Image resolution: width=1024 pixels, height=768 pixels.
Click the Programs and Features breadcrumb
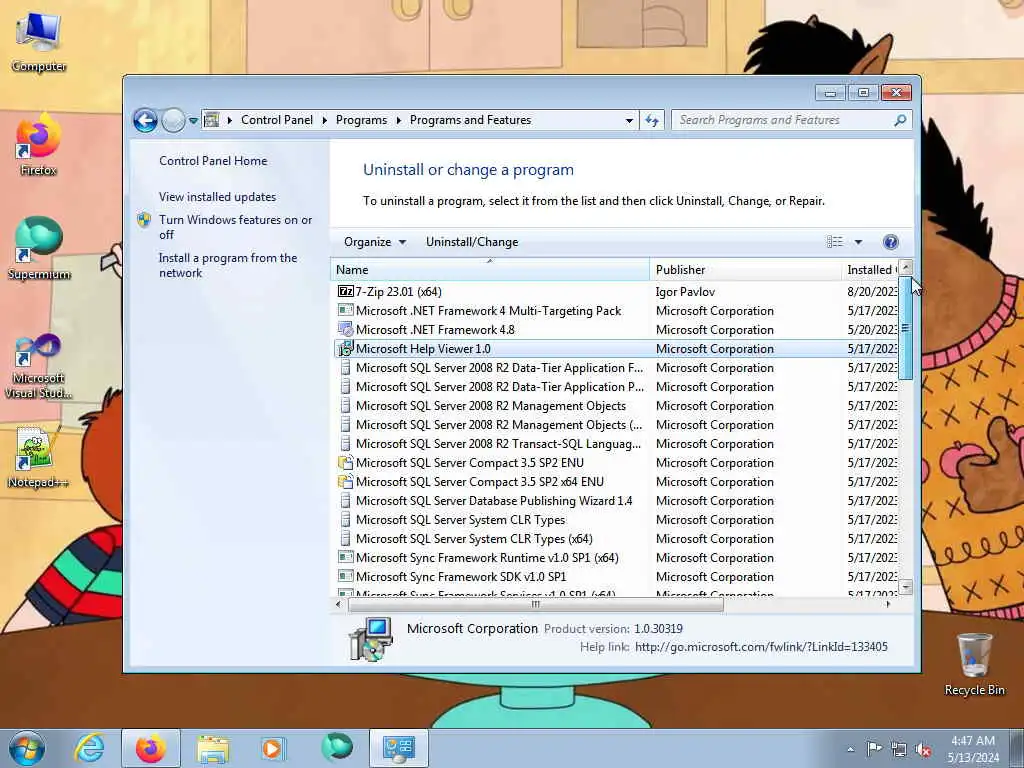[x=470, y=120]
